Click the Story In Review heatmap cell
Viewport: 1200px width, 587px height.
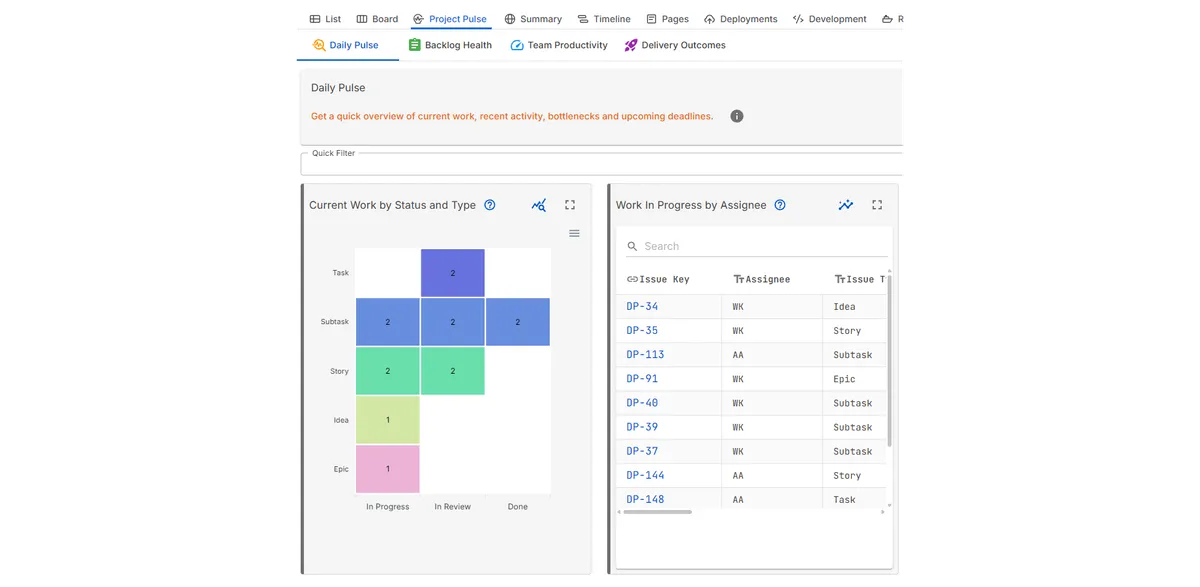(453, 371)
